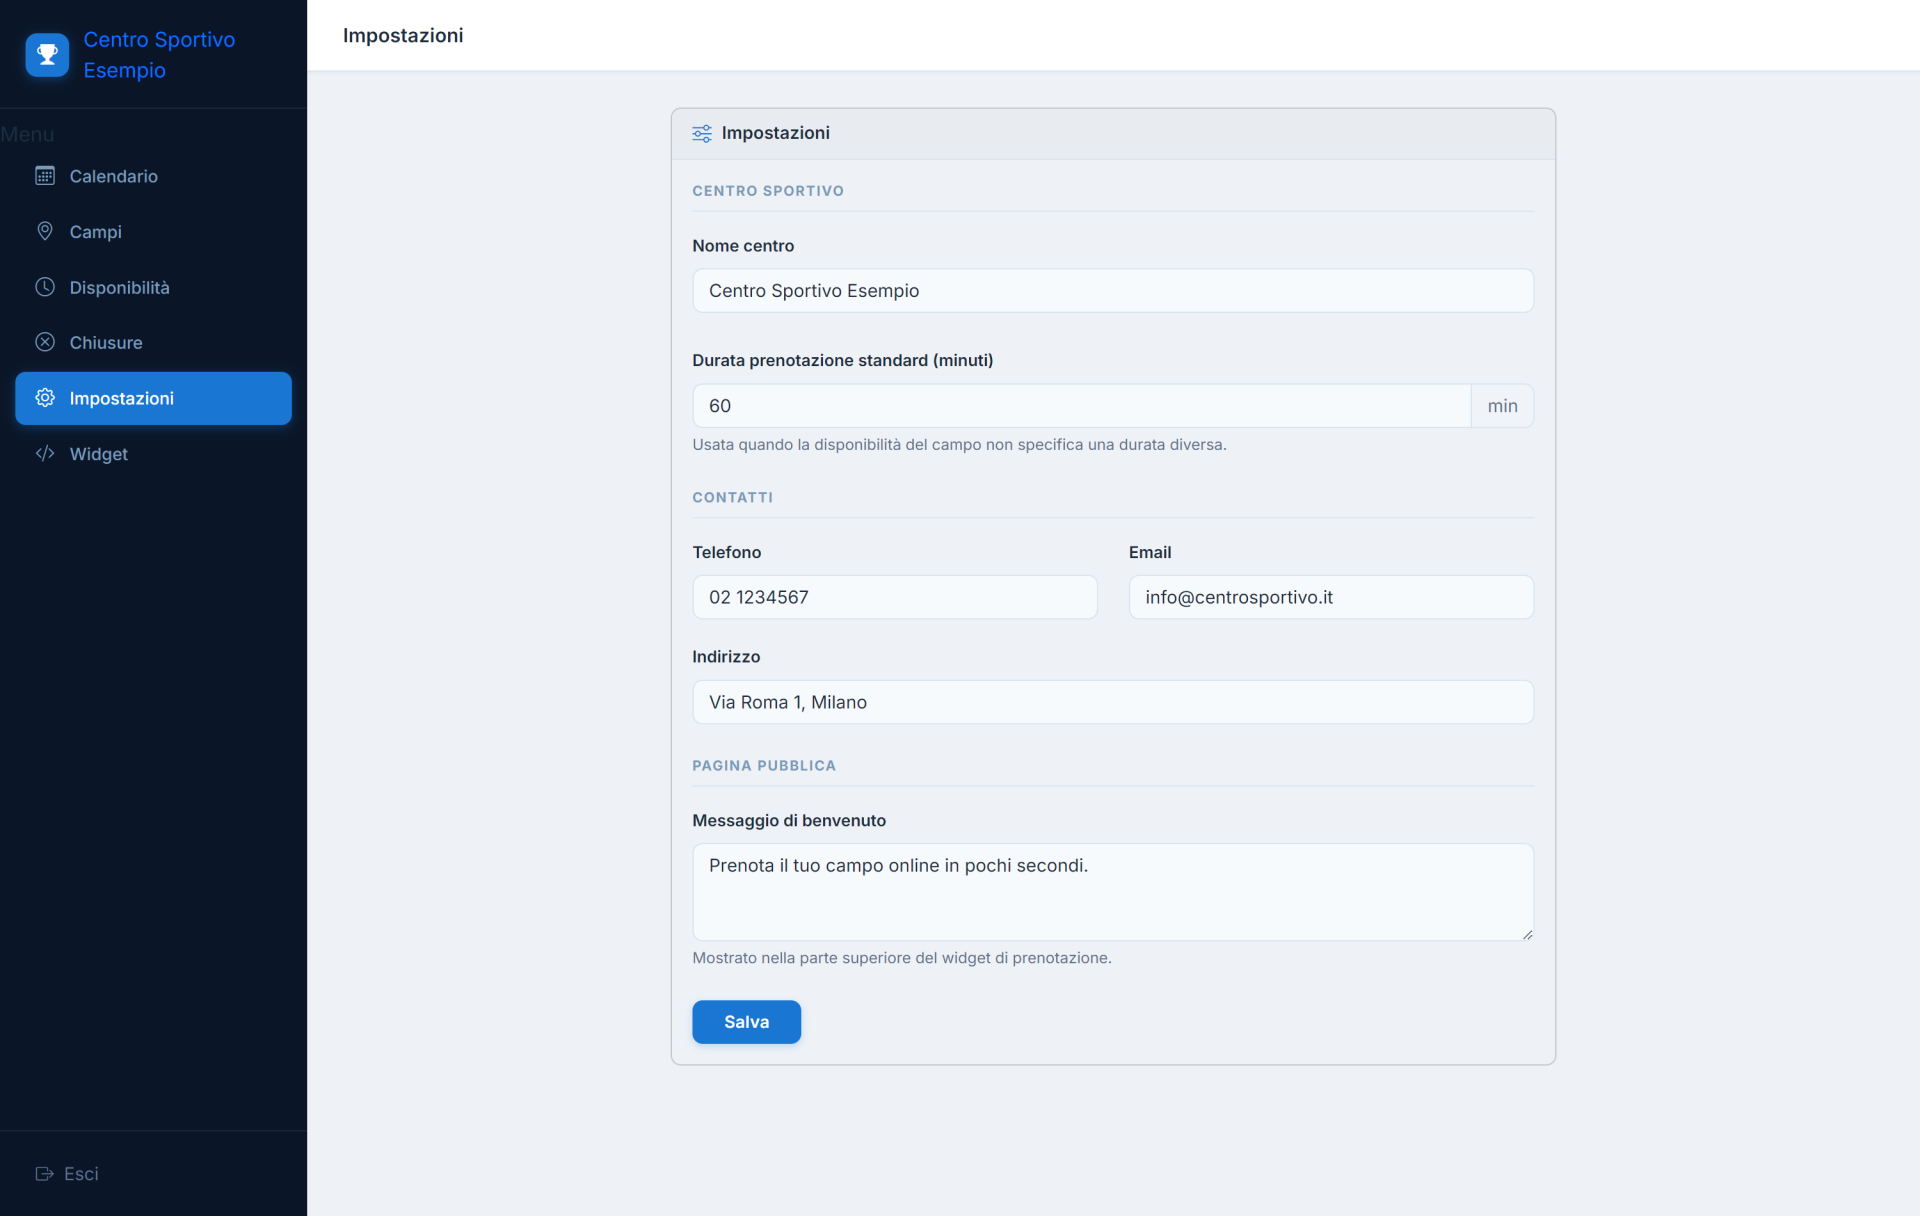Screen dimensions: 1920x1216
Task: Click the sliders icon in Impostazioni card header
Action: click(x=702, y=133)
